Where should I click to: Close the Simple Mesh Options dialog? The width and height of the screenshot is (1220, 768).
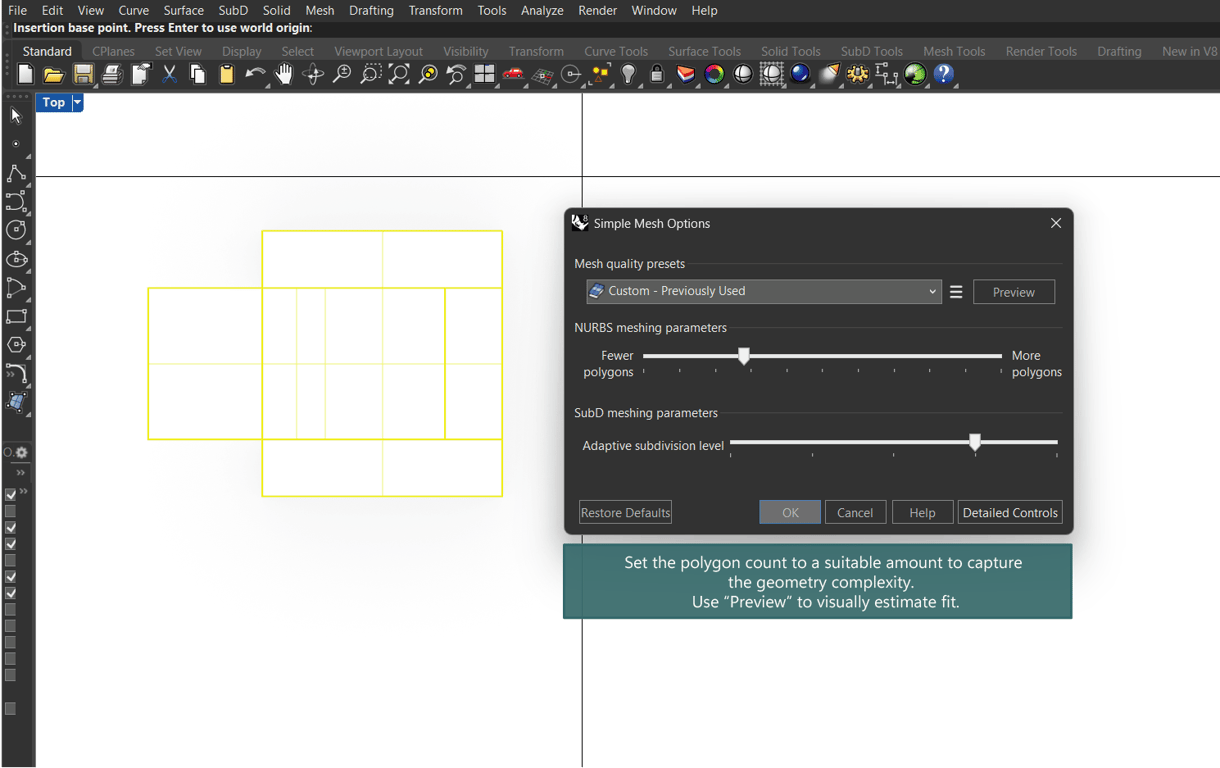point(1056,223)
